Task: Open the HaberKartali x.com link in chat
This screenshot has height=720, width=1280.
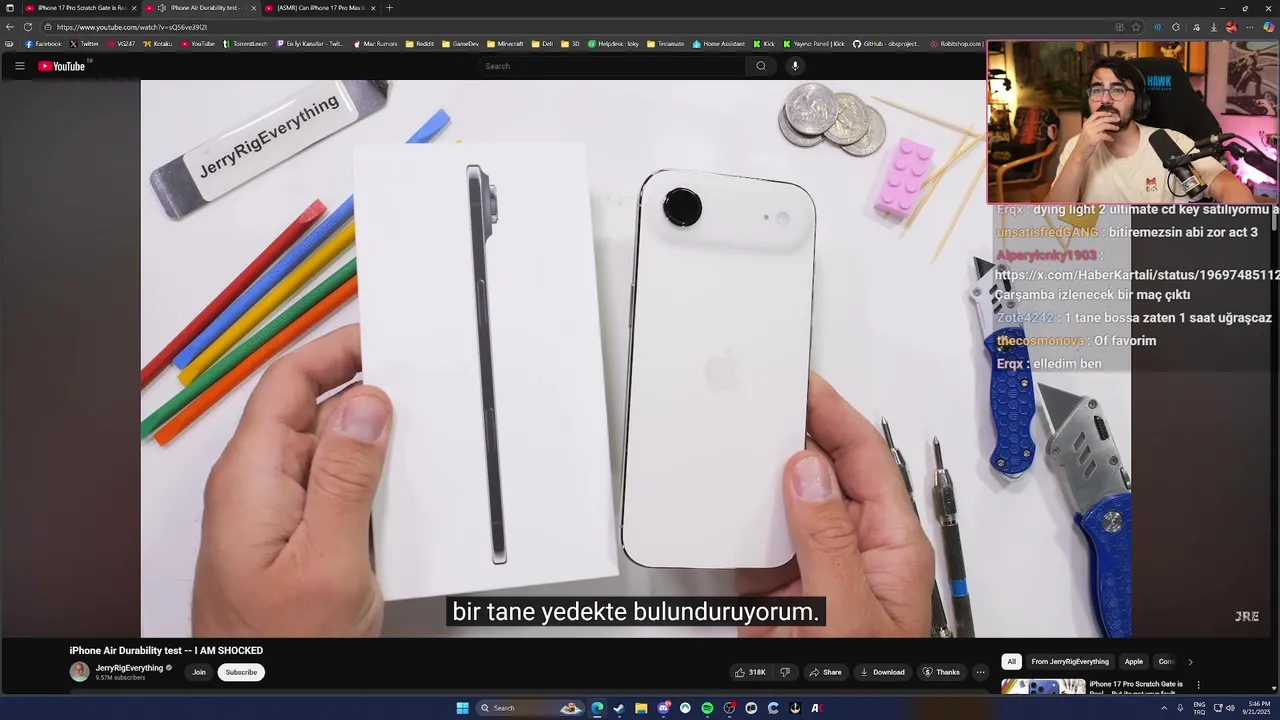Action: point(1137,274)
